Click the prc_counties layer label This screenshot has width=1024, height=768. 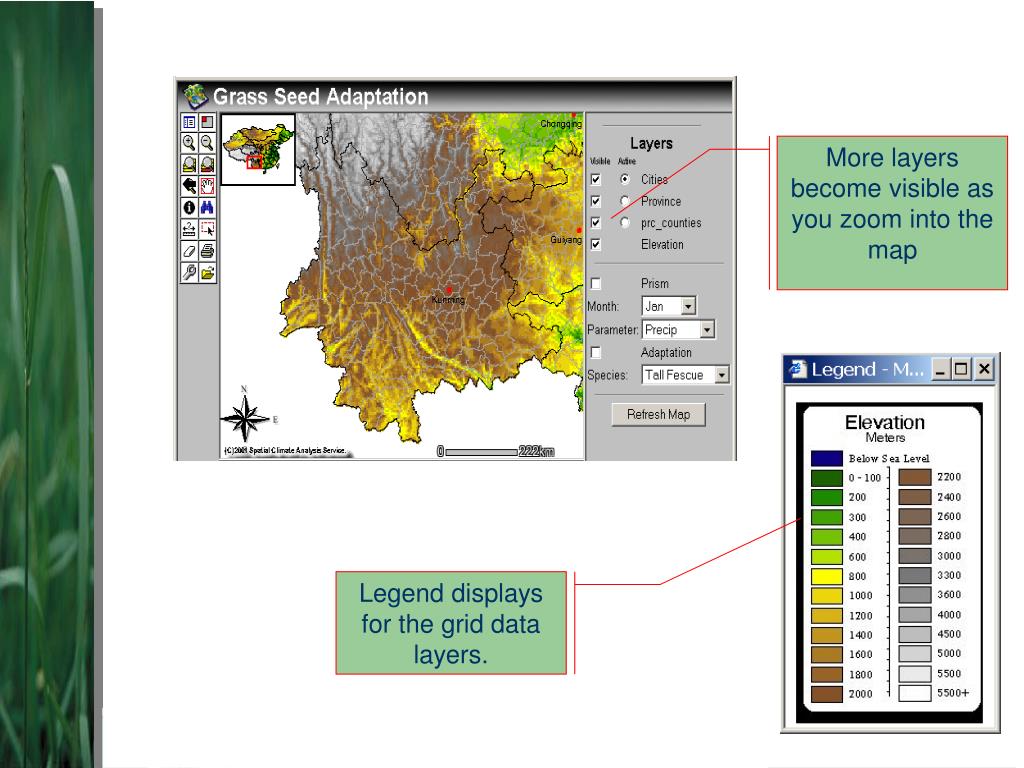671,223
